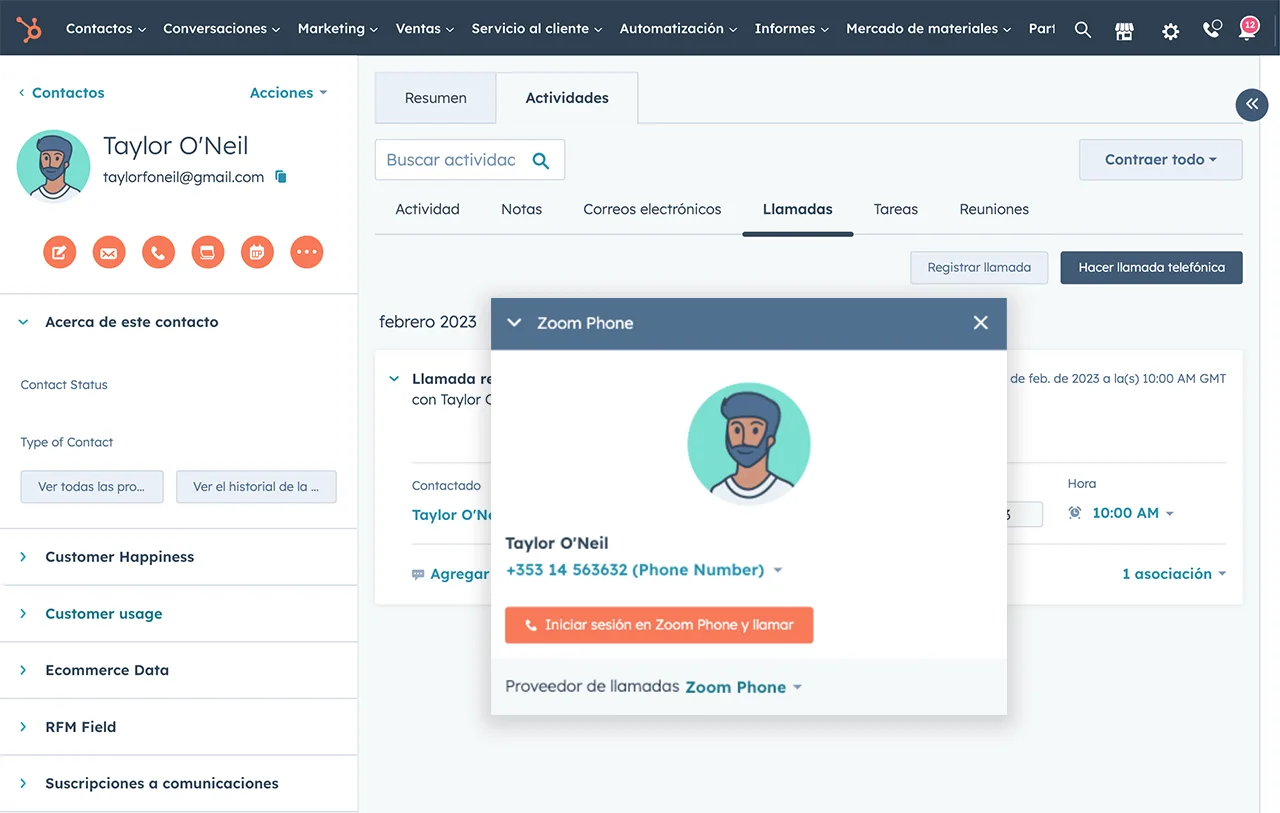Open the Acciones dropdown
The height and width of the screenshot is (813, 1280).
click(288, 92)
